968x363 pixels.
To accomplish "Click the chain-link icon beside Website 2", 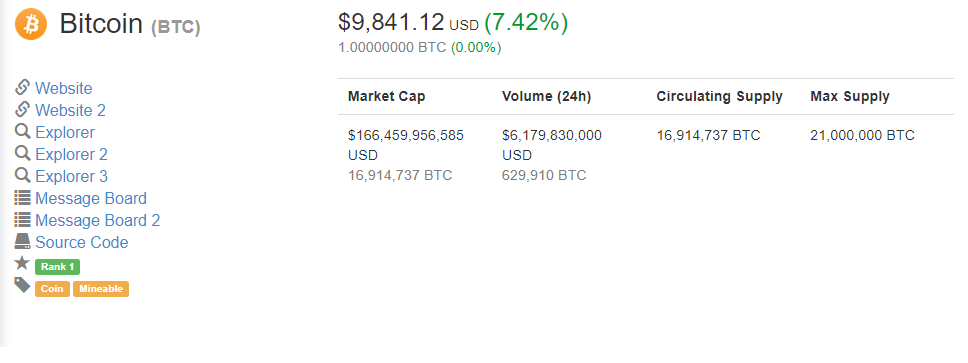I will click(x=23, y=110).
